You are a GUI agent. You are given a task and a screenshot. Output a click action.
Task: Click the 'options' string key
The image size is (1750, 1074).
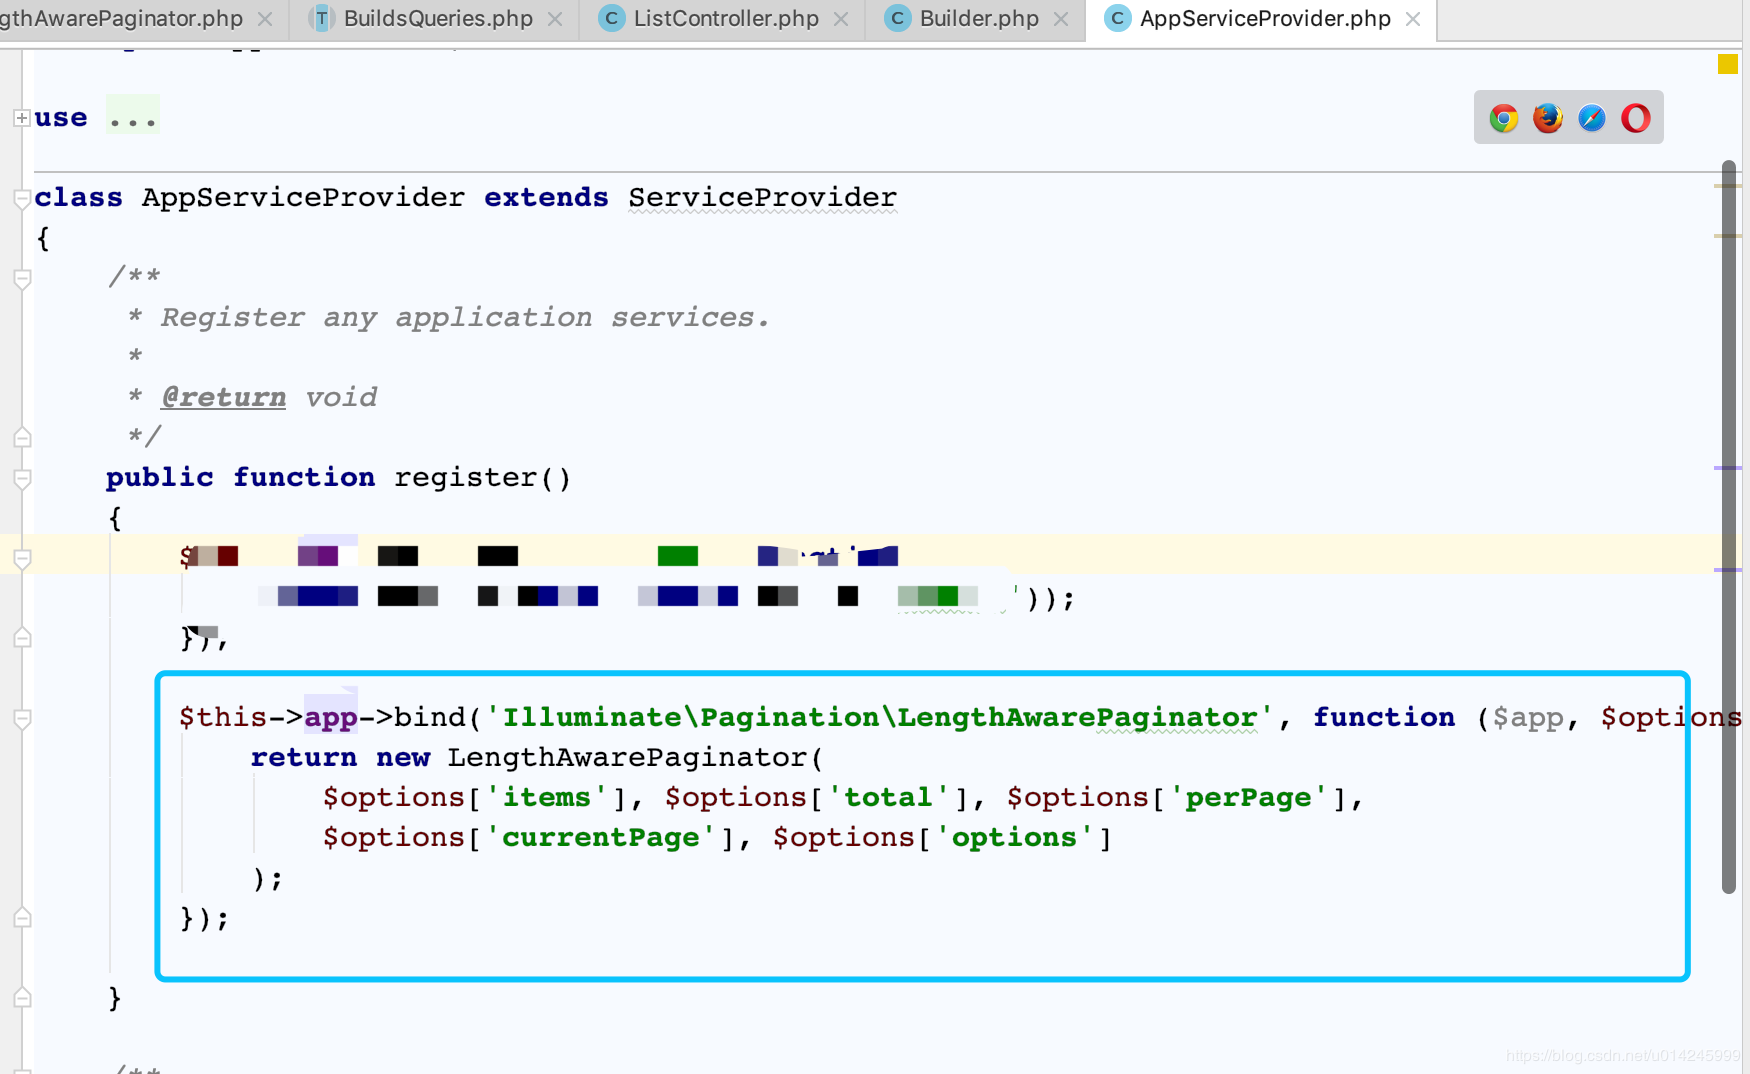point(1014,838)
